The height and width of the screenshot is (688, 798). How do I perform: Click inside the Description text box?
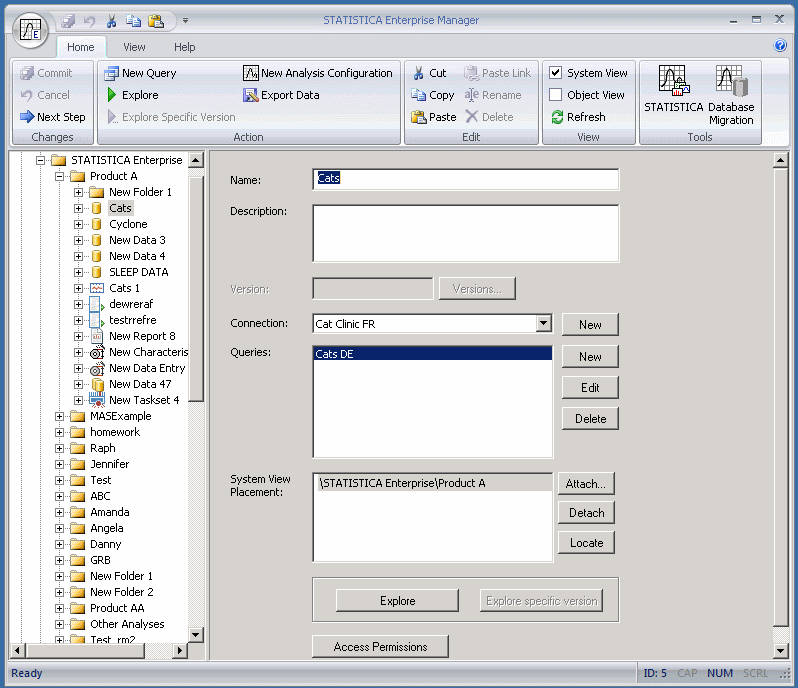(466, 234)
